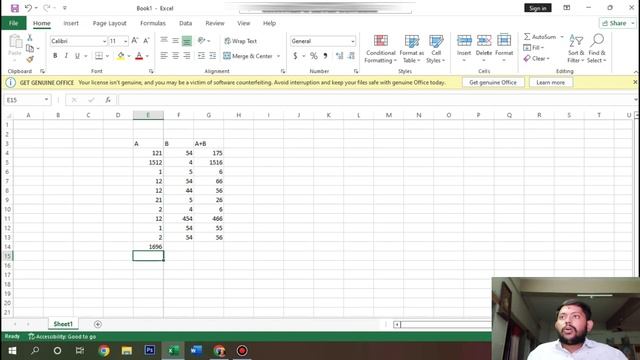This screenshot has width=640, height=360.
Task: Align cell text left
Action: click(164, 56)
